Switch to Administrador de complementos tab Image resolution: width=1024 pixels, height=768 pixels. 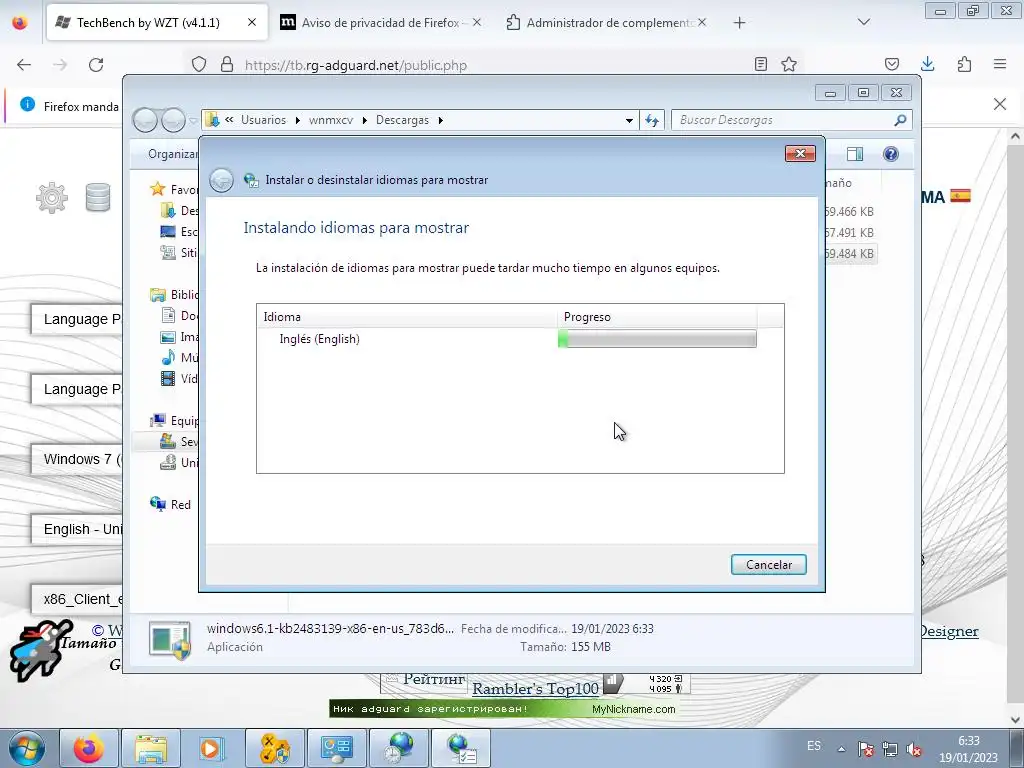pos(607,22)
